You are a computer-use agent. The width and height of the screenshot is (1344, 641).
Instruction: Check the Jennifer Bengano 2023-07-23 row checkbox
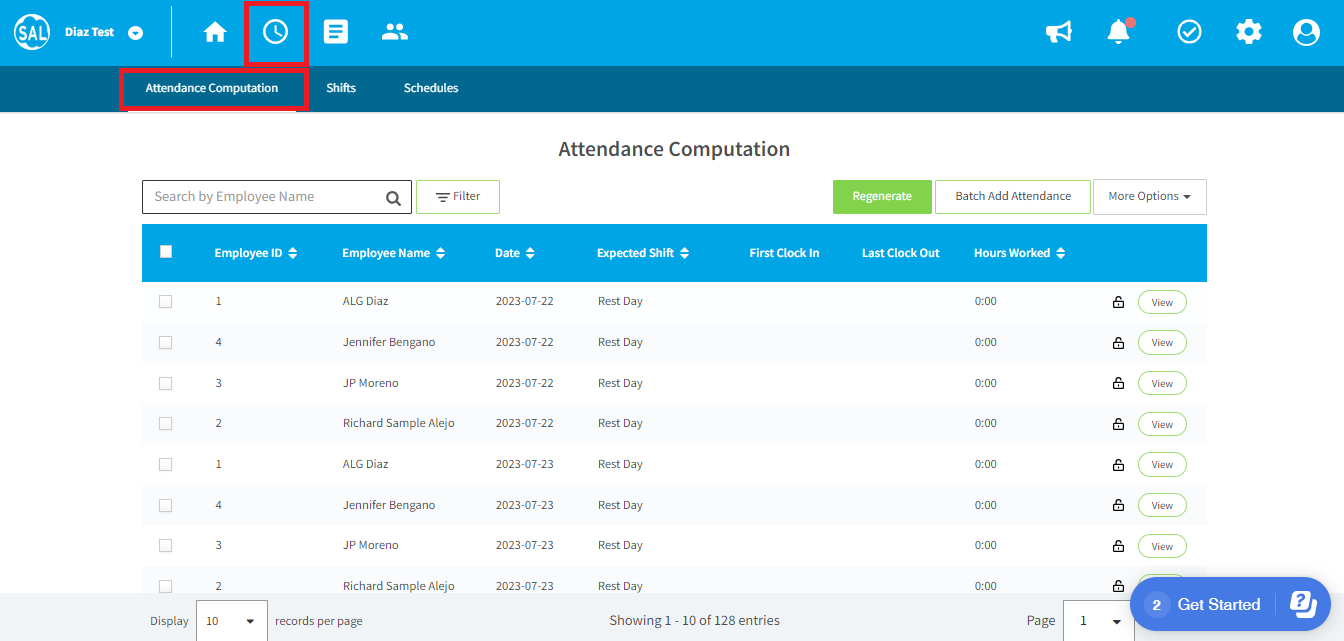coord(166,505)
